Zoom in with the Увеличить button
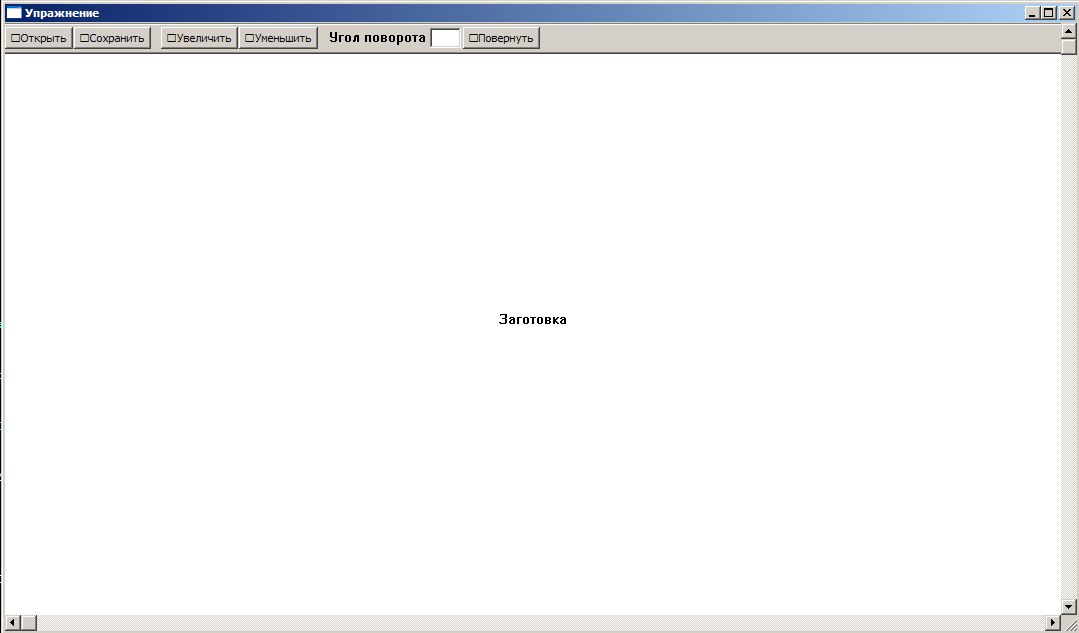This screenshot has width=1079, height=633. (199, 38)
